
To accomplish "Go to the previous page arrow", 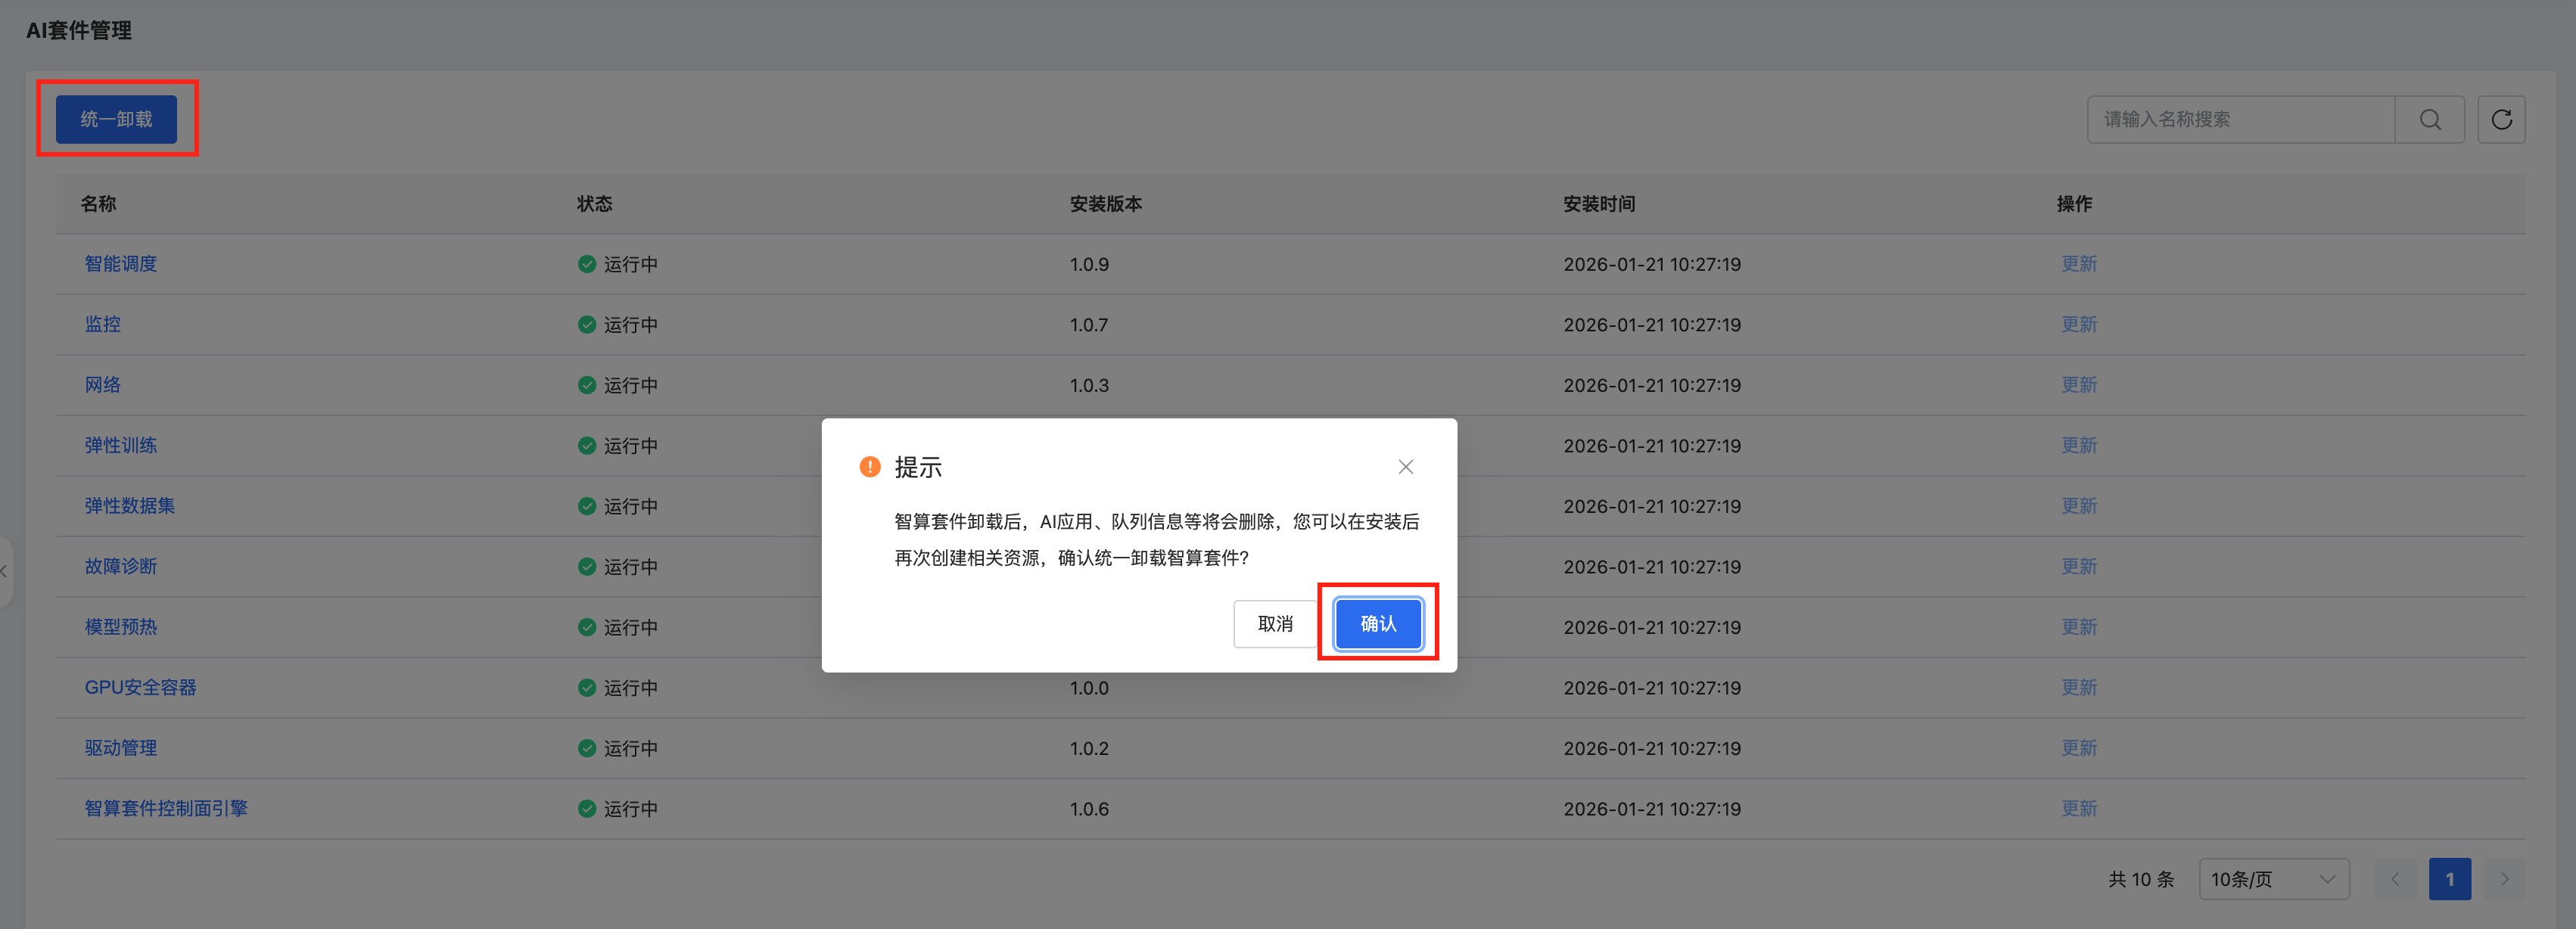I will coord(2394,879).
